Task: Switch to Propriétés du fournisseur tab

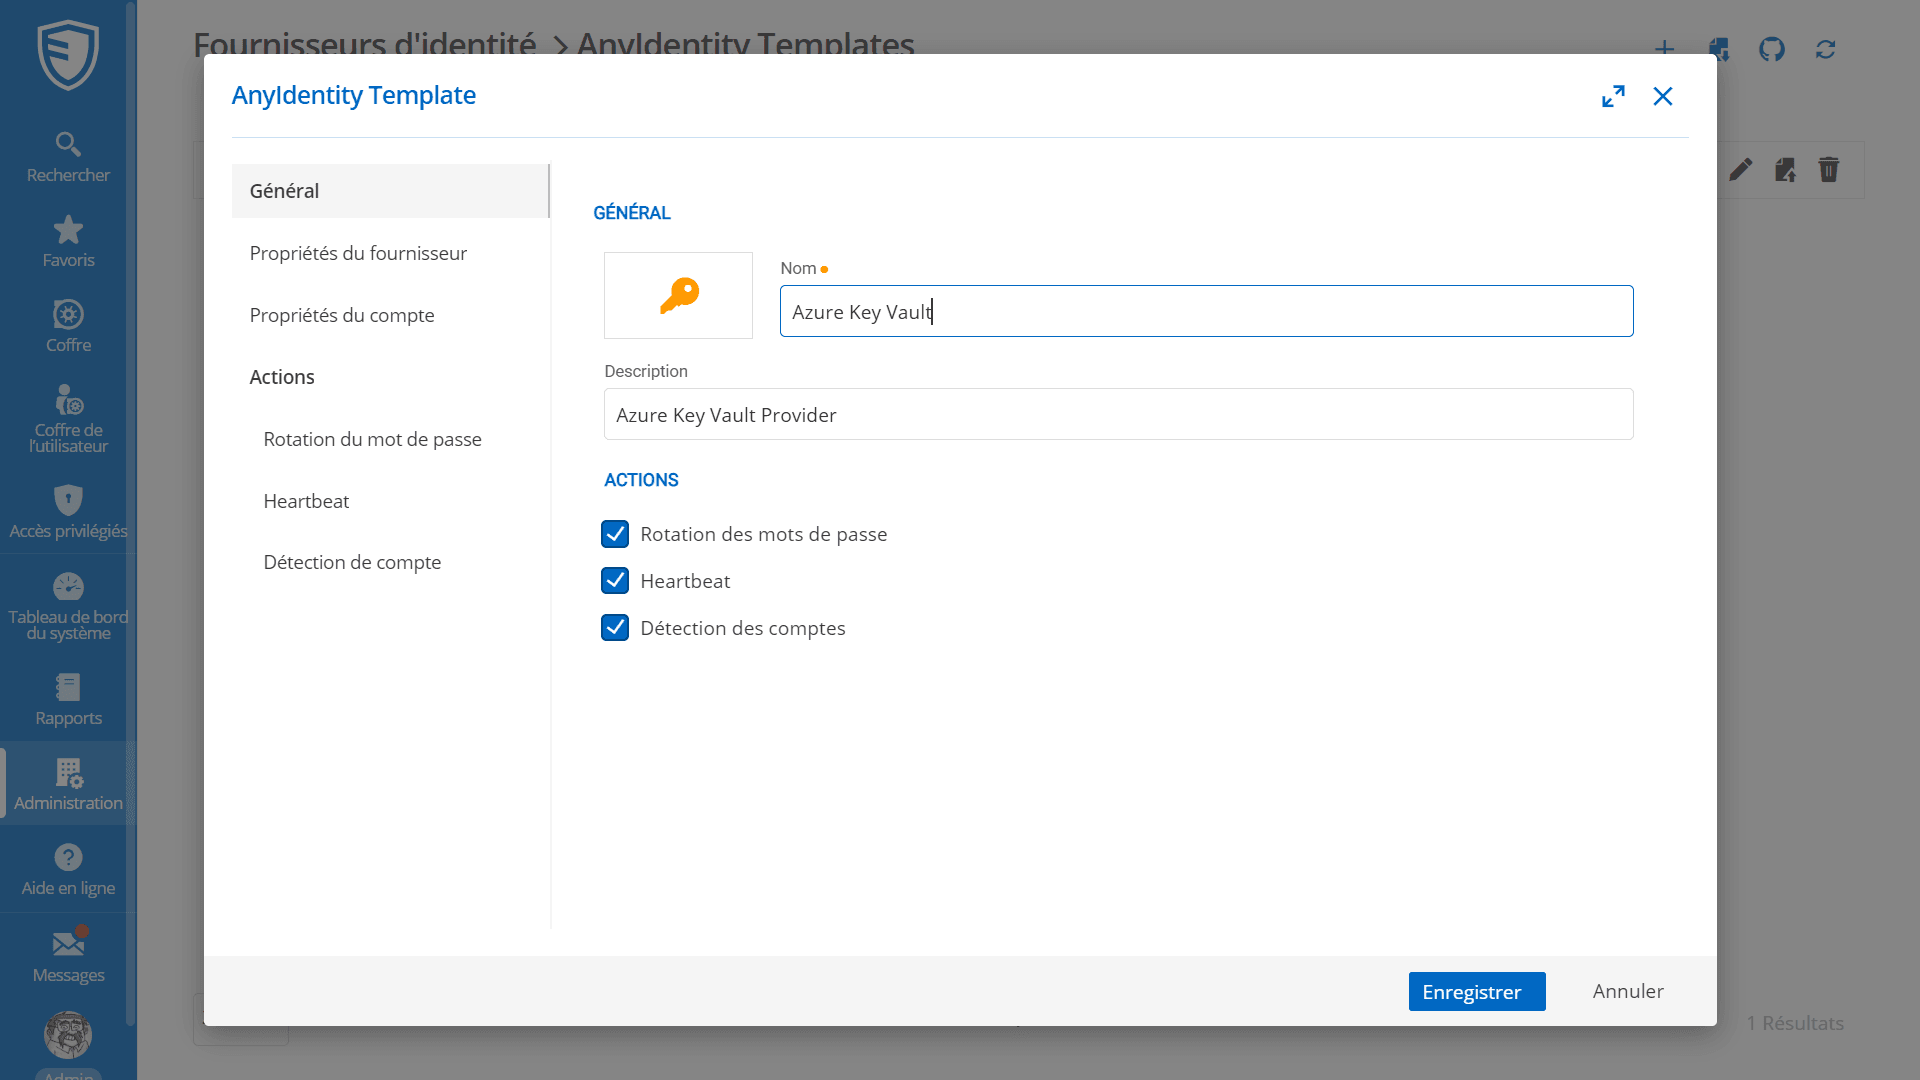Action: (x=358, y=253)
